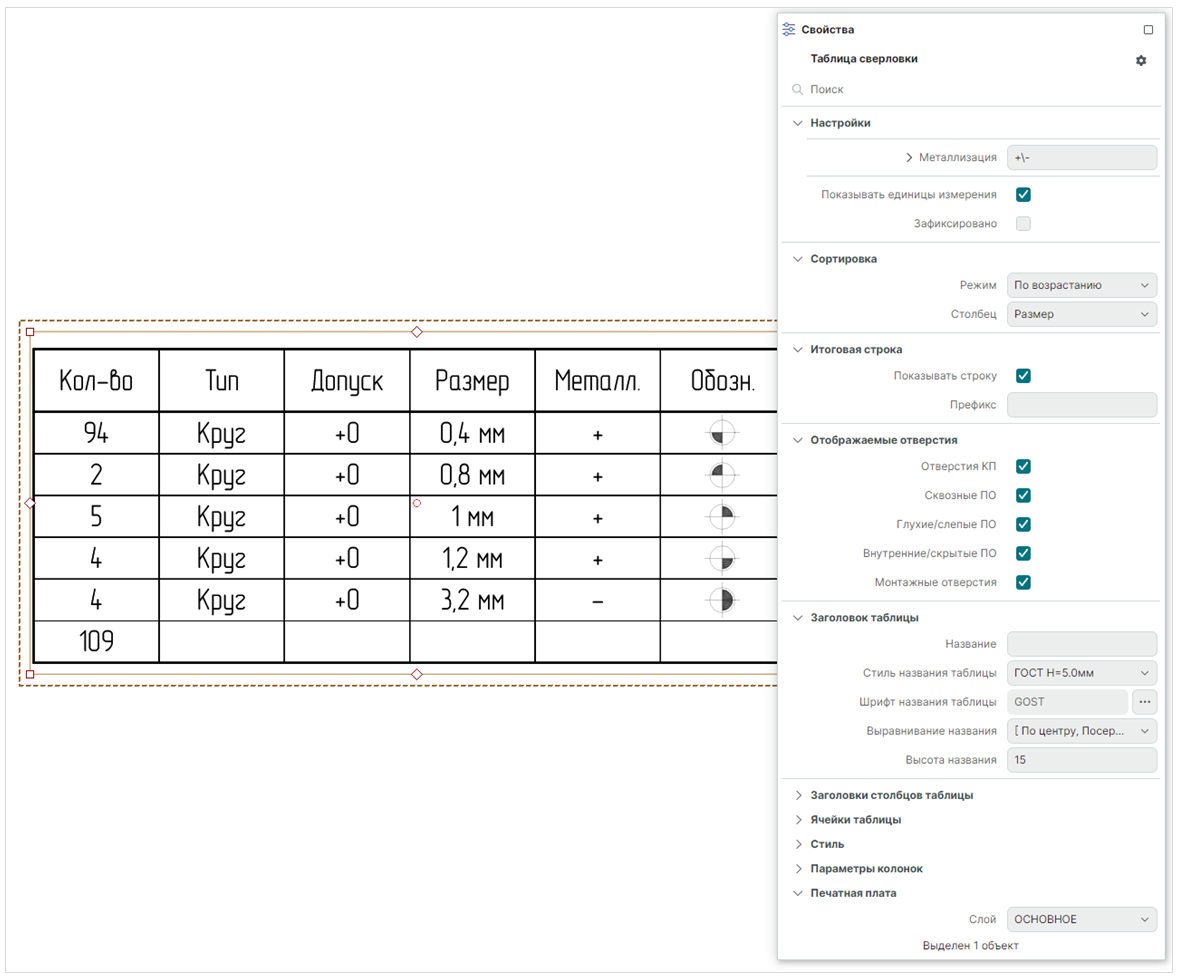The image size is (1177, 978).
Task: Click the Высота названия field with 15
Action: pyautogui.click(x=1081, y=760)
